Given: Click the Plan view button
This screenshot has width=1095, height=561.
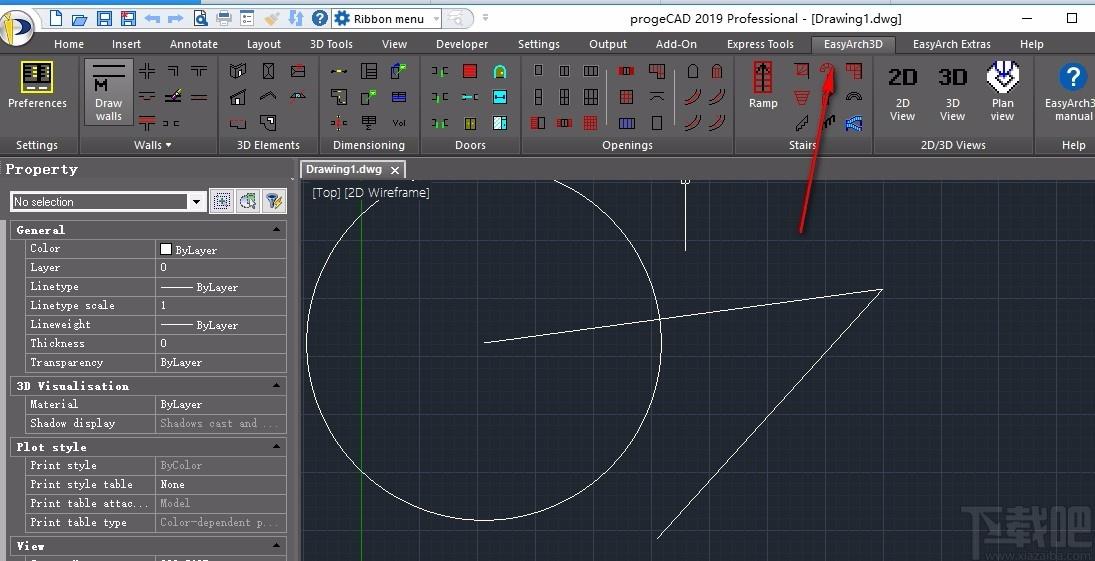Looking at the screenshot, I should [1002, 92].
